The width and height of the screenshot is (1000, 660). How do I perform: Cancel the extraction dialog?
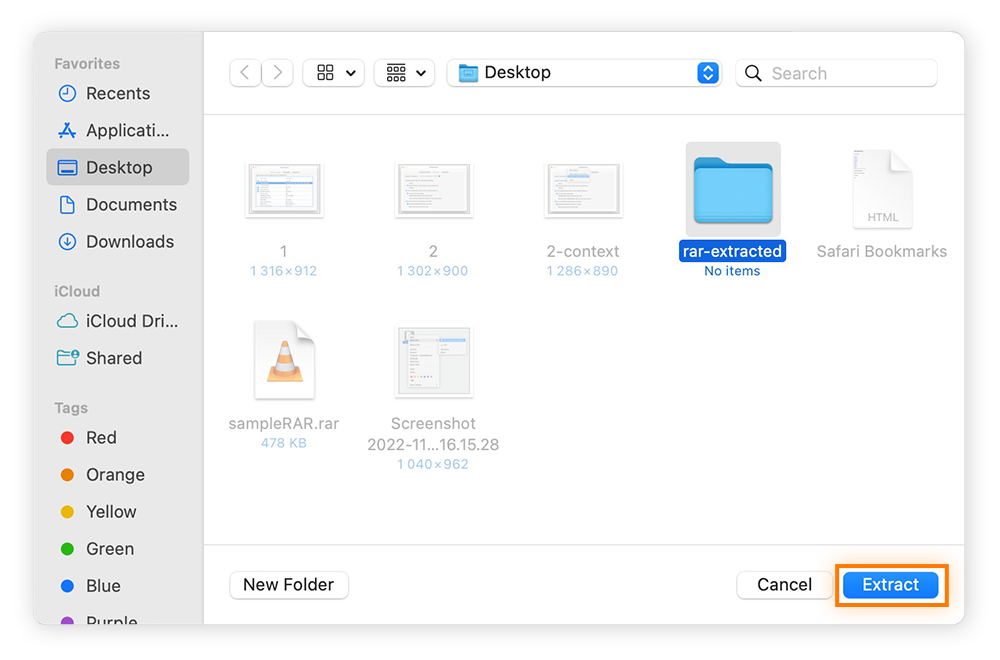(784, 585)
